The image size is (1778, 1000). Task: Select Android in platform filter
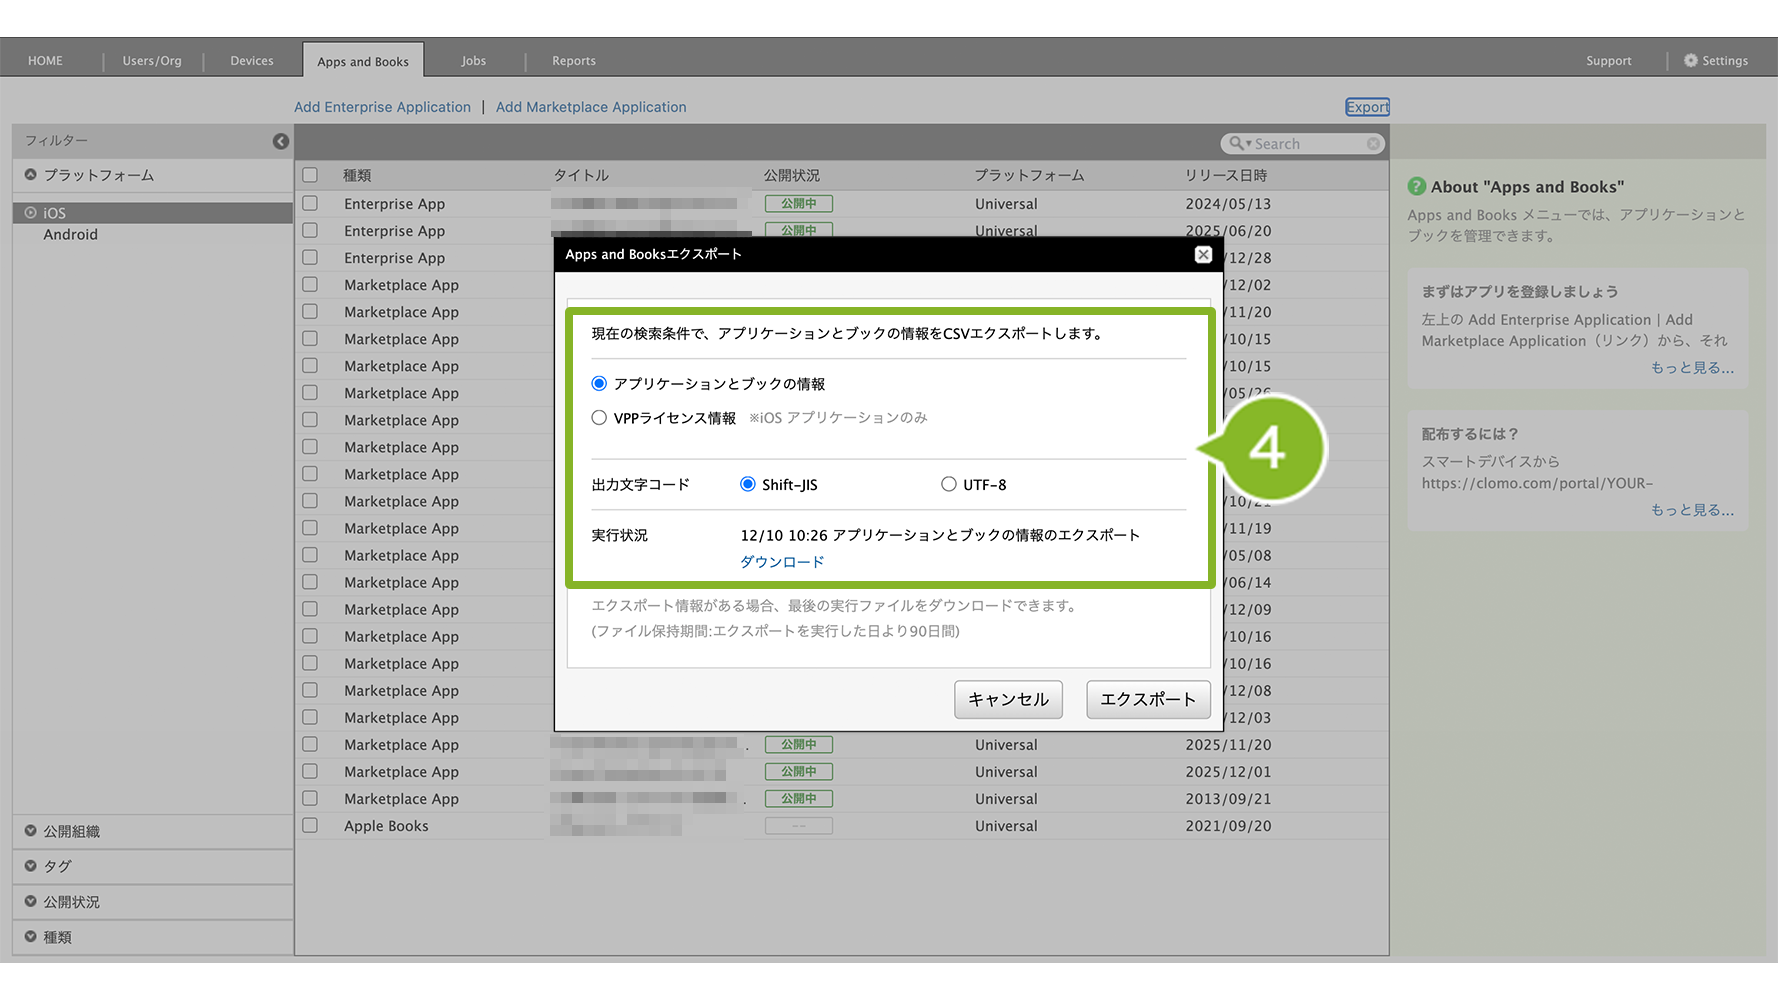tap(70, 235)
